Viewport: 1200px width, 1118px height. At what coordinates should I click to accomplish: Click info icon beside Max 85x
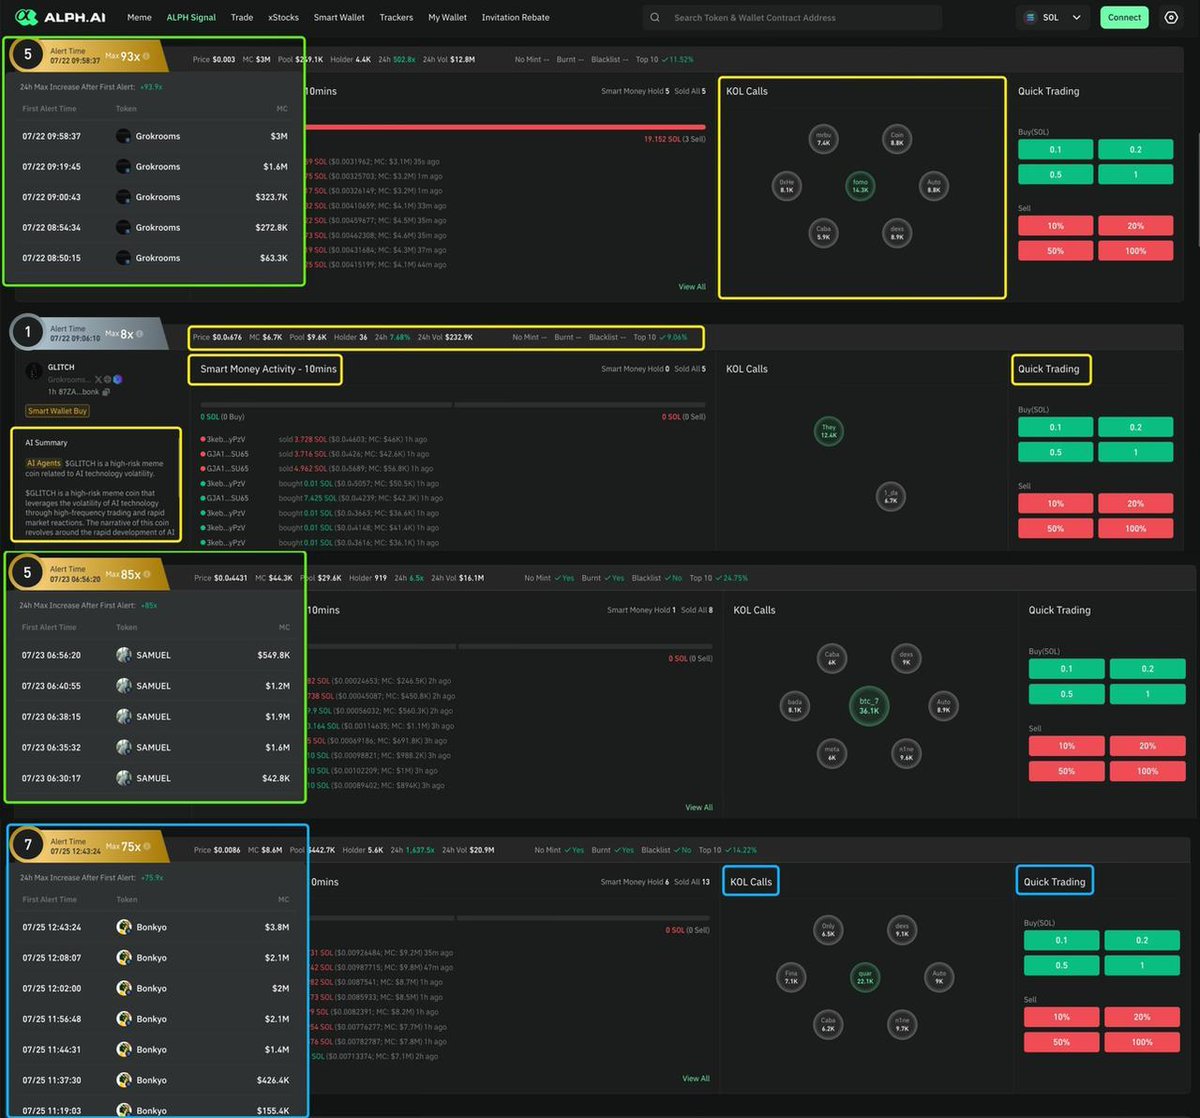(x=148, y=575)
